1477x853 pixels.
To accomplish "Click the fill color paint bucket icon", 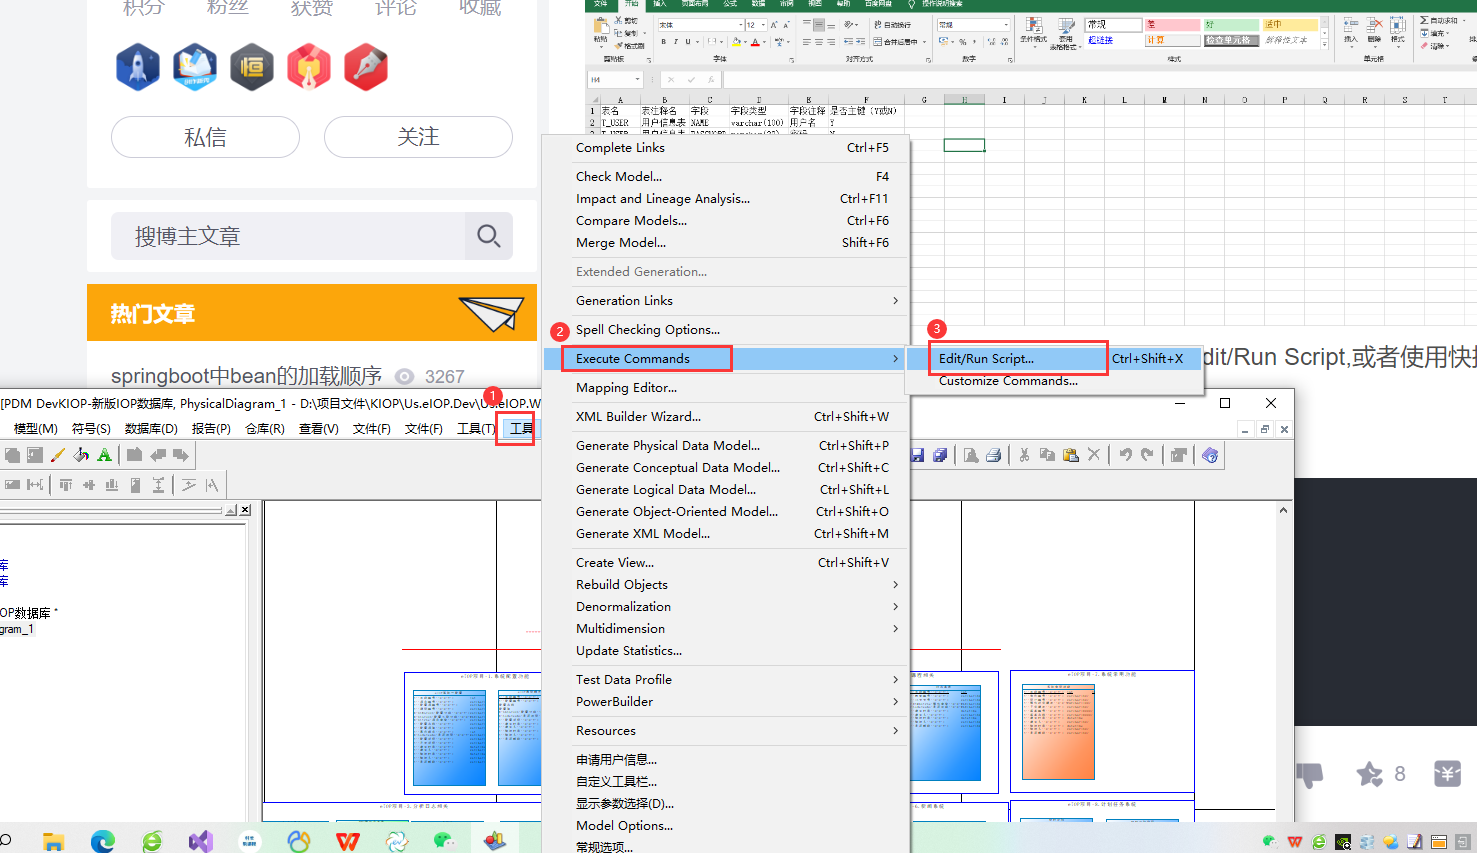I will [81, 455].
